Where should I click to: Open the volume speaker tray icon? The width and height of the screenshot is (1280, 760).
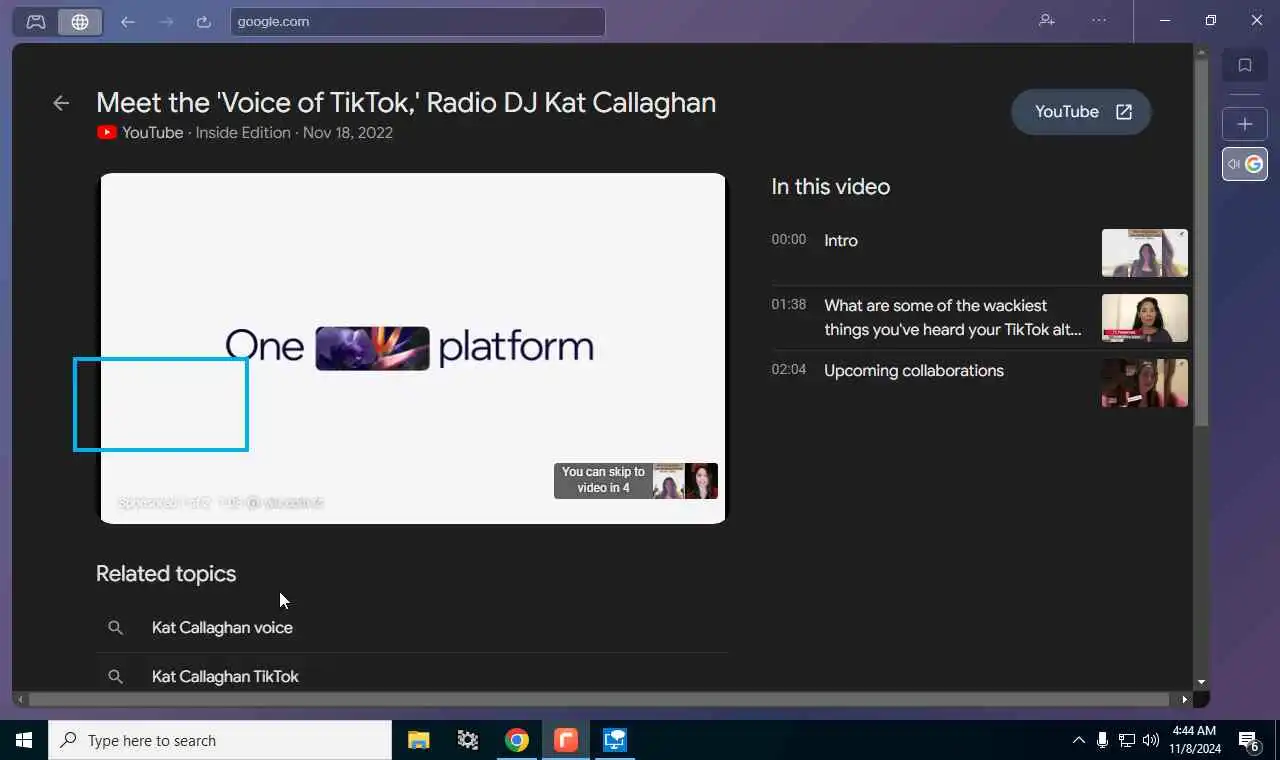click(1151, 740)
